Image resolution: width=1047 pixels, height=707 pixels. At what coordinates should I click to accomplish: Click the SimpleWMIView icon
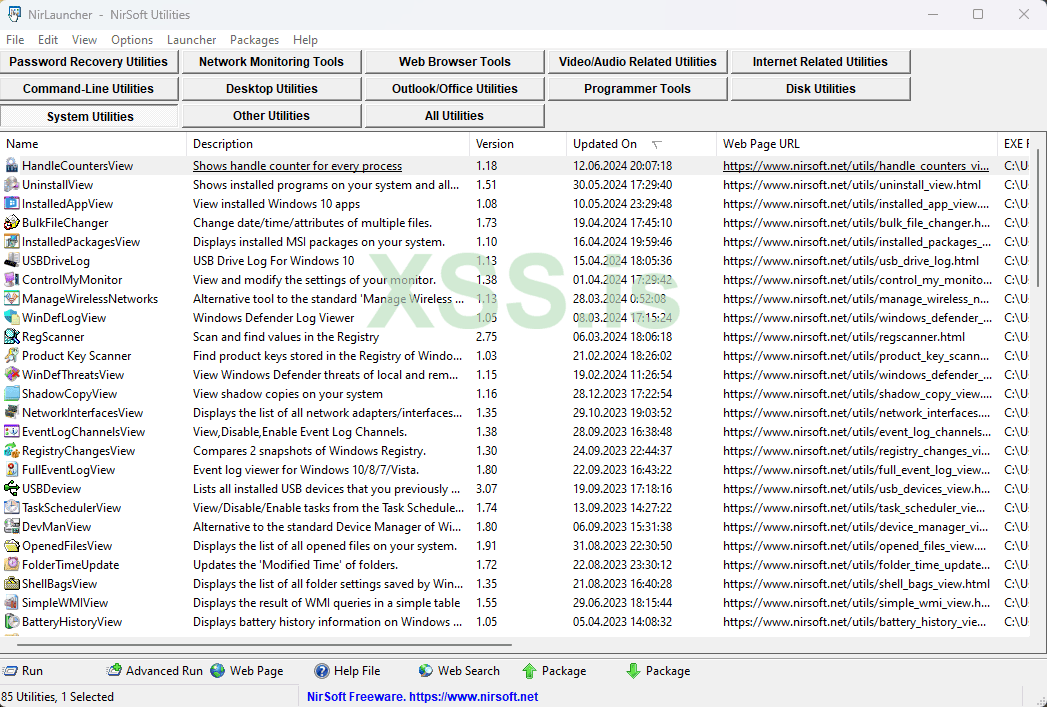coord(11,604)
